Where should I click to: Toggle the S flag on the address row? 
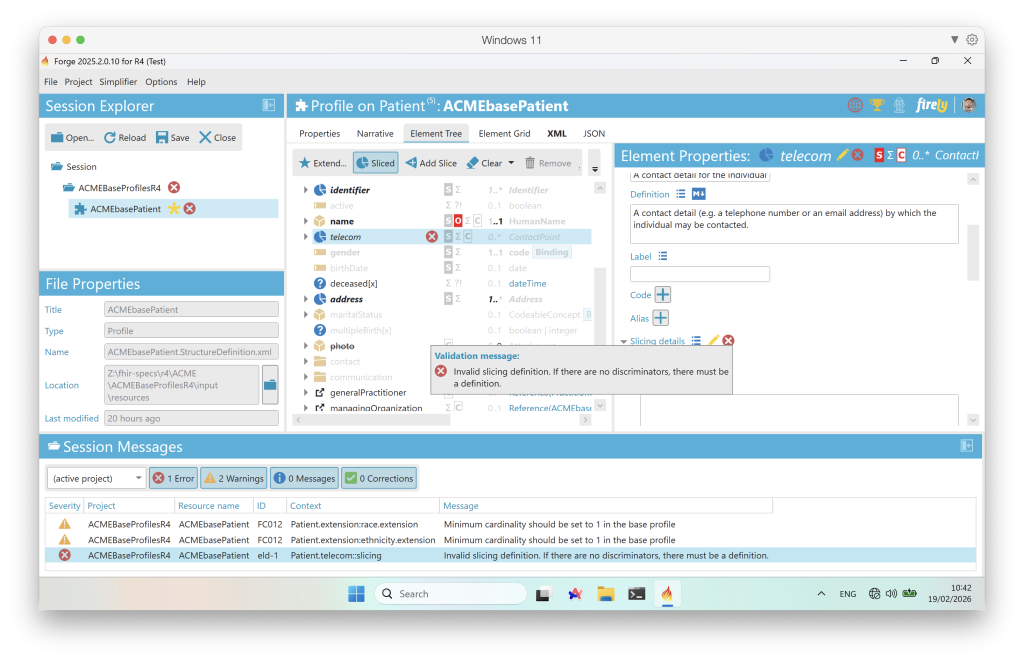coord(449,299)
